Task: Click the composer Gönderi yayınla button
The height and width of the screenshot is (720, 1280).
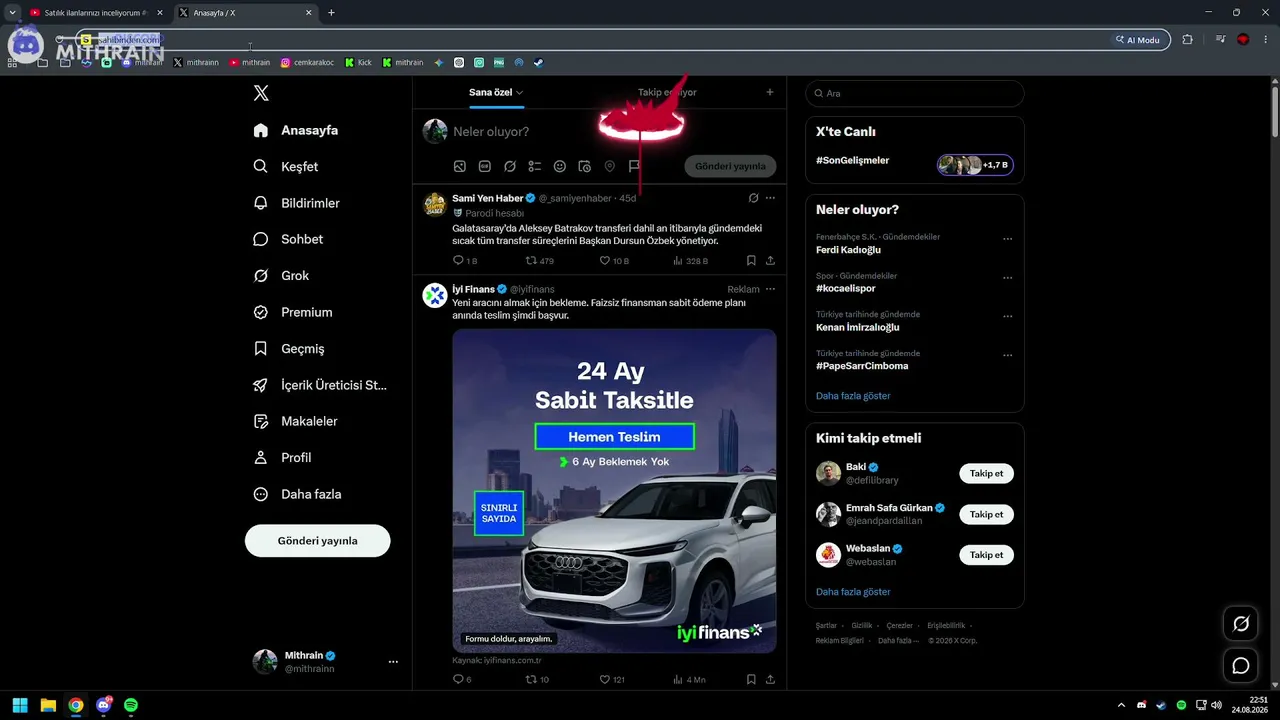Action: [x=730, y=166]
